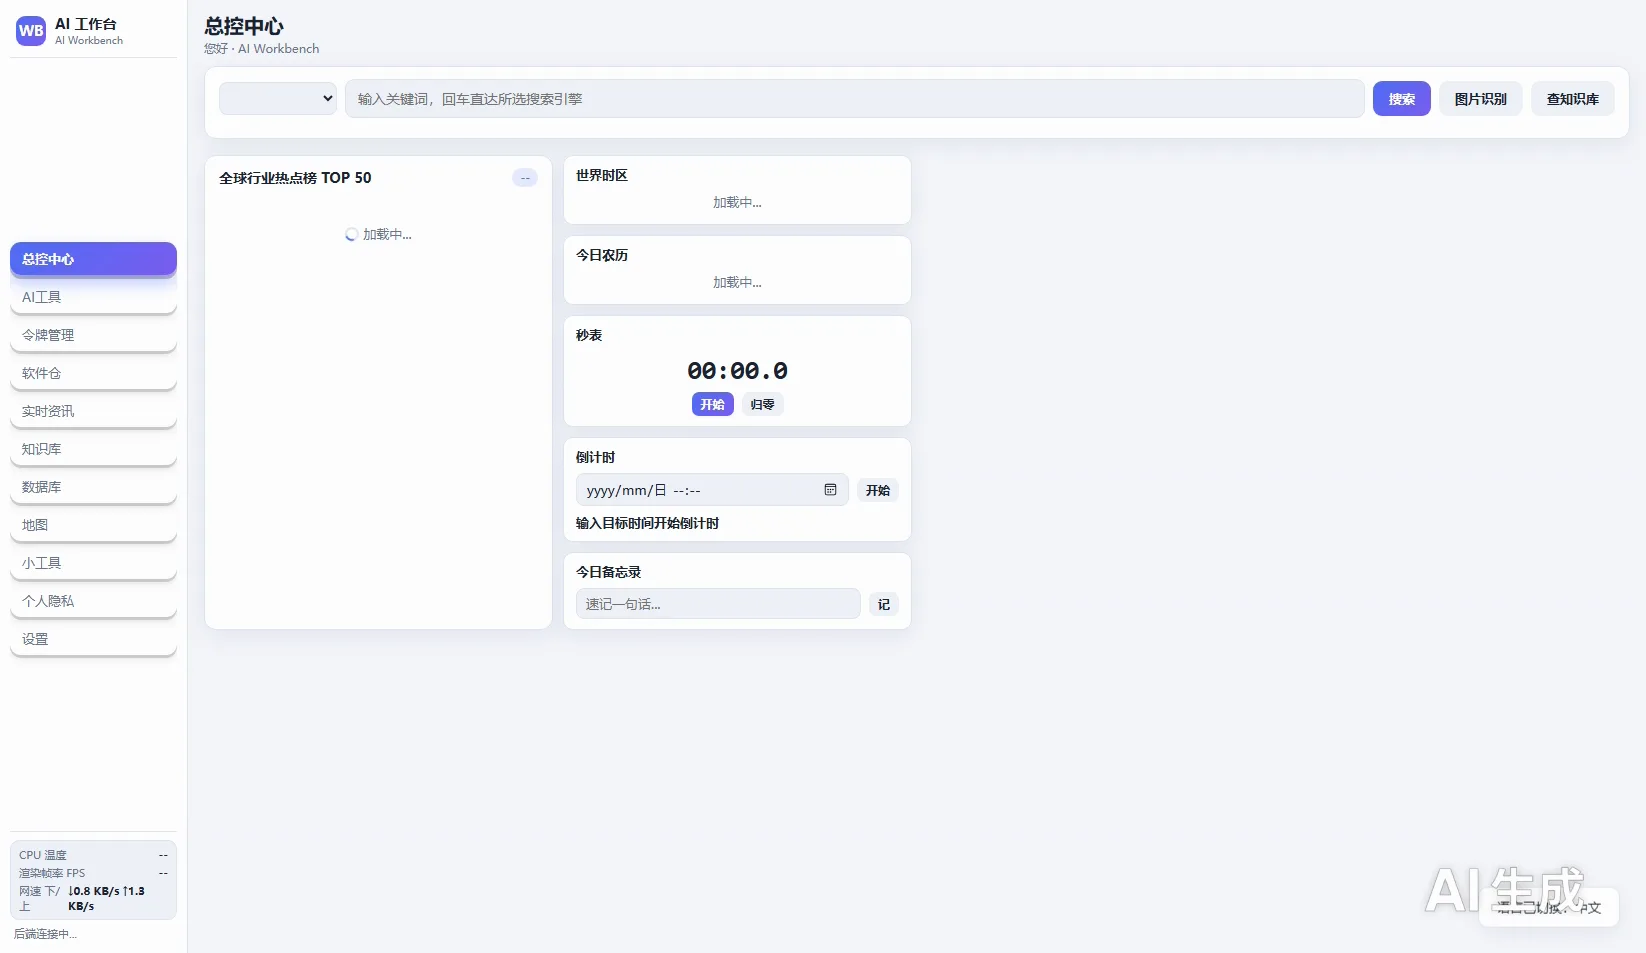Open 地图 in sidebar
This screenshot has width=1646, height=953.
pos(93,525)
